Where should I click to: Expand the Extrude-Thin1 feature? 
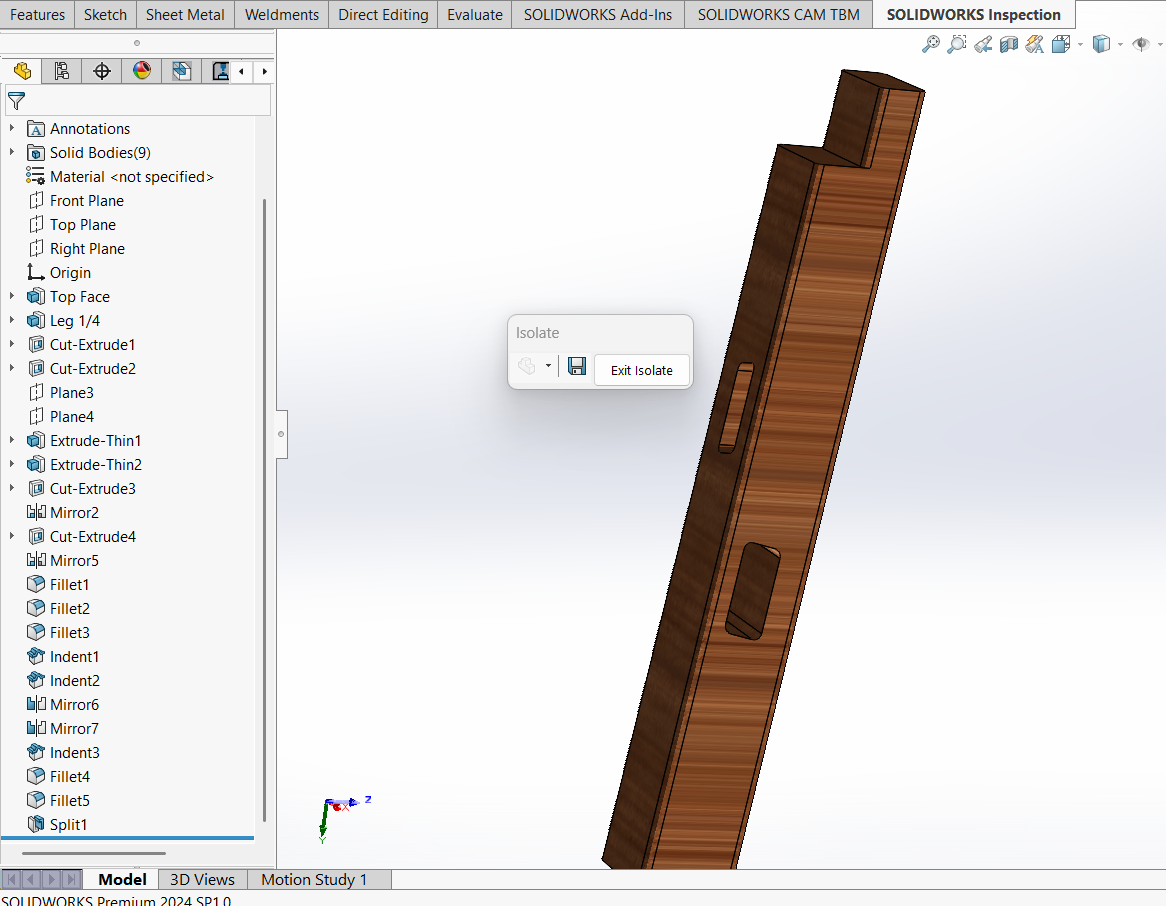[x=12, y=440]
